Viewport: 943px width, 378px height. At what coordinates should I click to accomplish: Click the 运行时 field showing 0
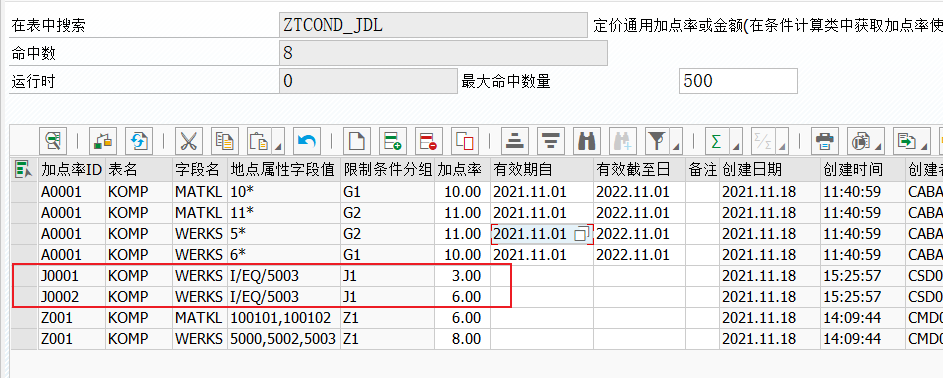coord(368,81)
